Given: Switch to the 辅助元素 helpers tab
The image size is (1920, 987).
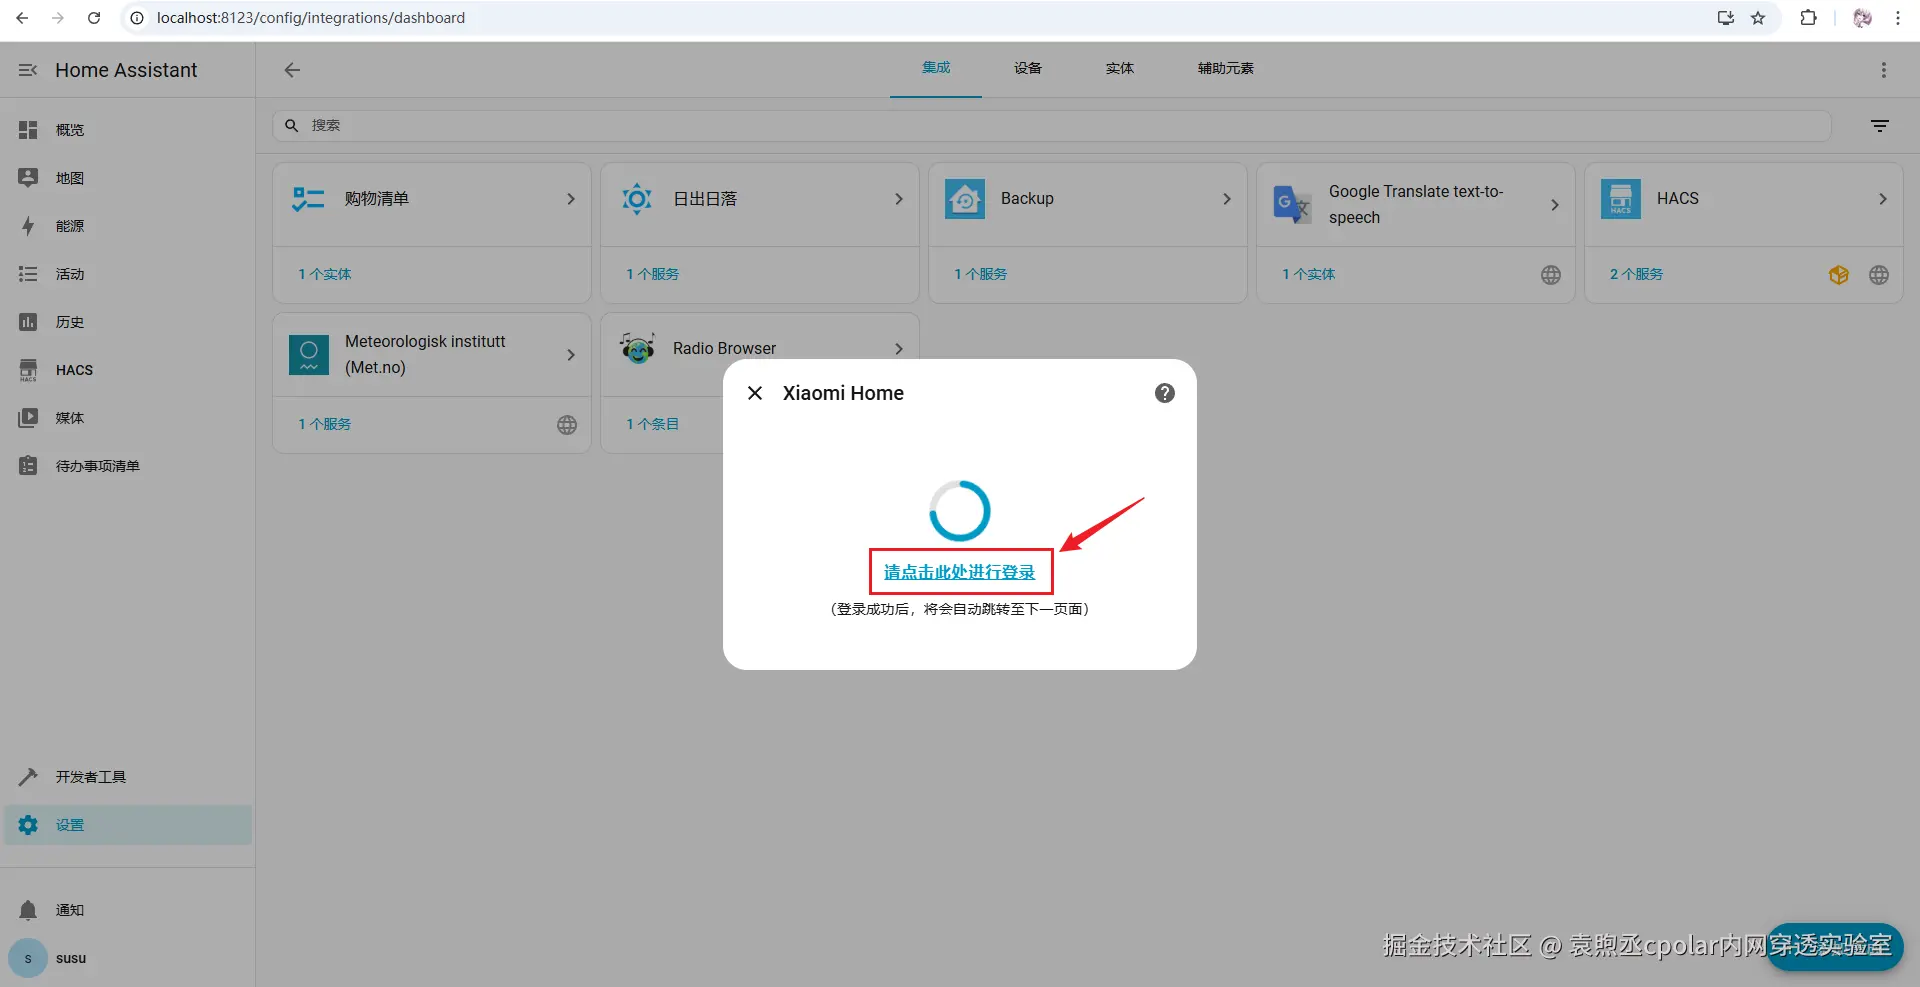Looking at the screenshot, I should pos(1226,68).
